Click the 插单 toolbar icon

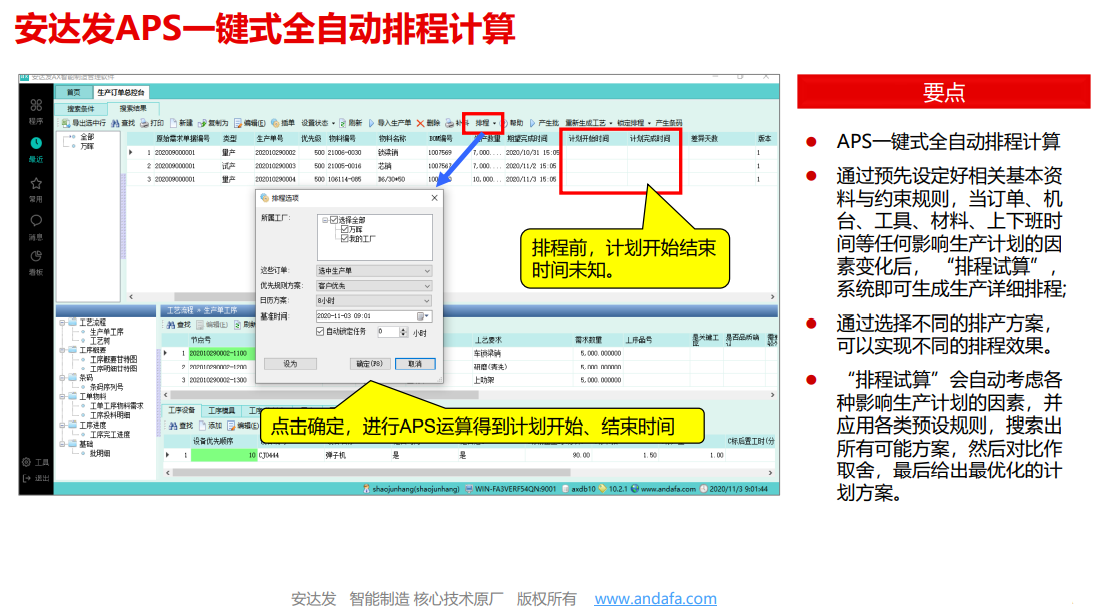tap(275, 123)
